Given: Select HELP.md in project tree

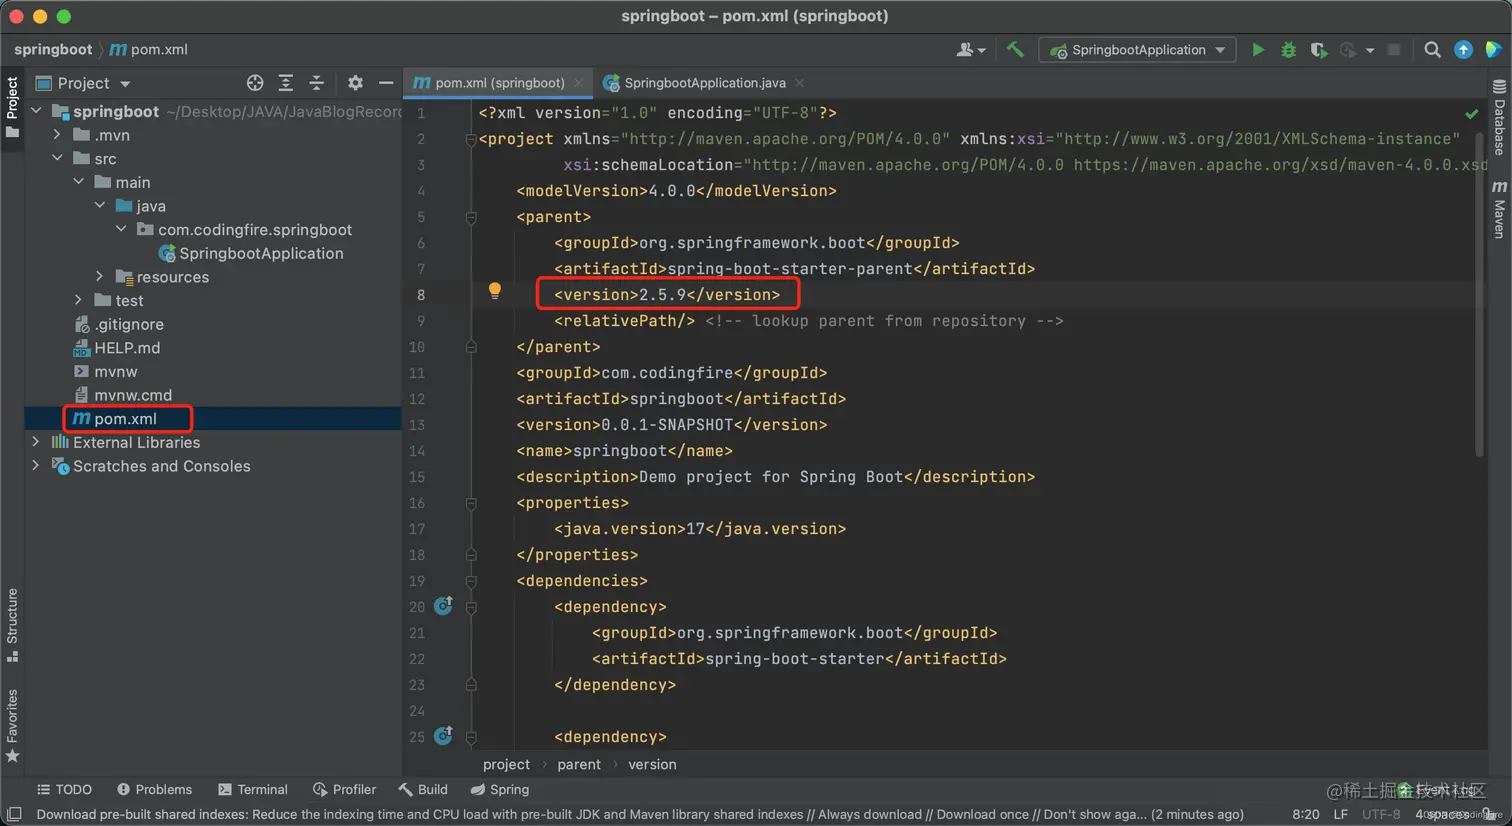Looking at the screenshot, I should tap(127, 348).
